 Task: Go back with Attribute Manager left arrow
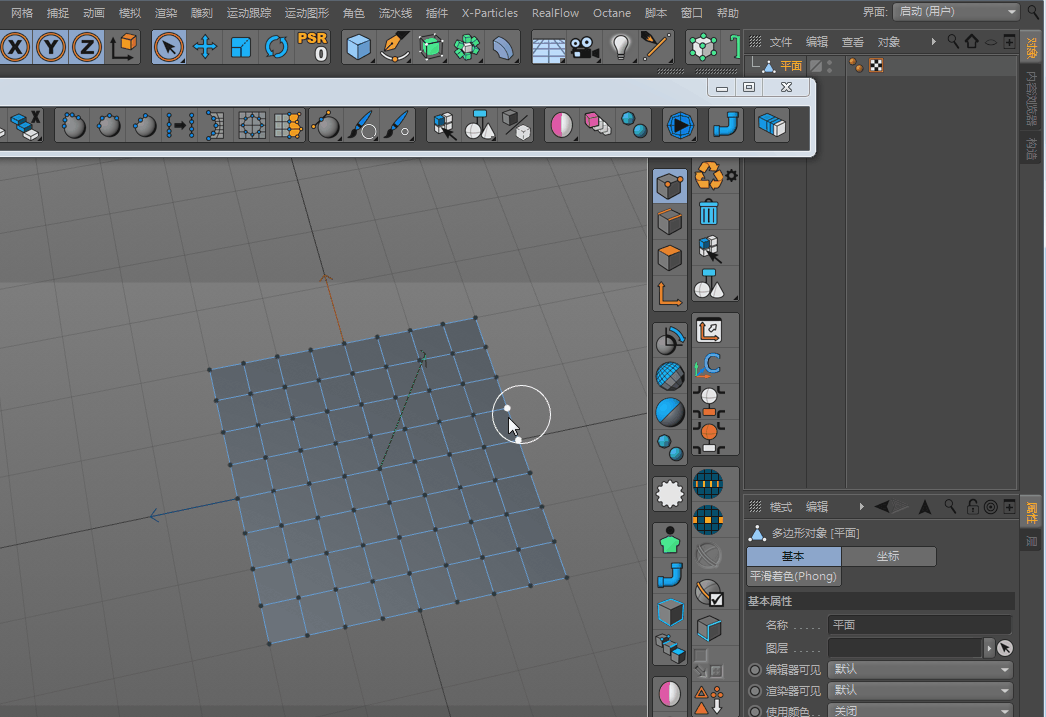[882, 507]
